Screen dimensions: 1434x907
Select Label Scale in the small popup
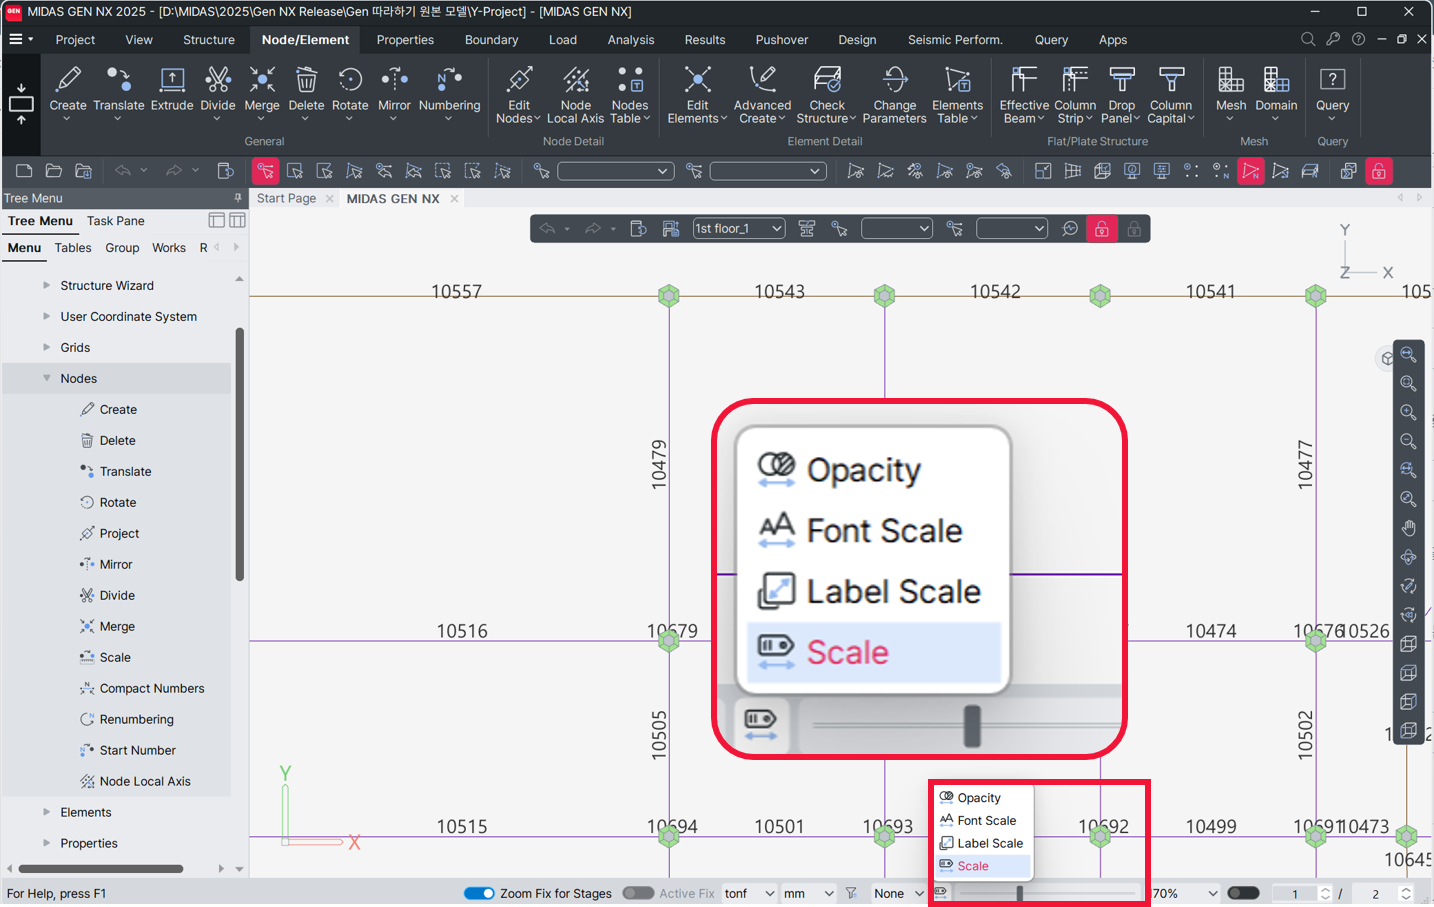pyautogui.click(x=982, y=843)
